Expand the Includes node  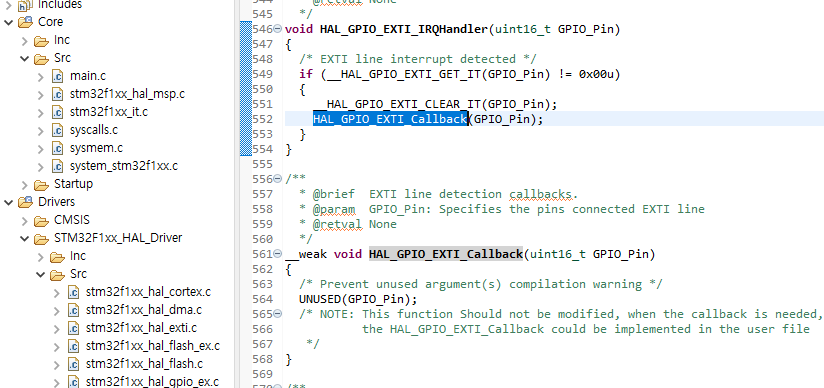pyautogui.click(x=8, y=5)
